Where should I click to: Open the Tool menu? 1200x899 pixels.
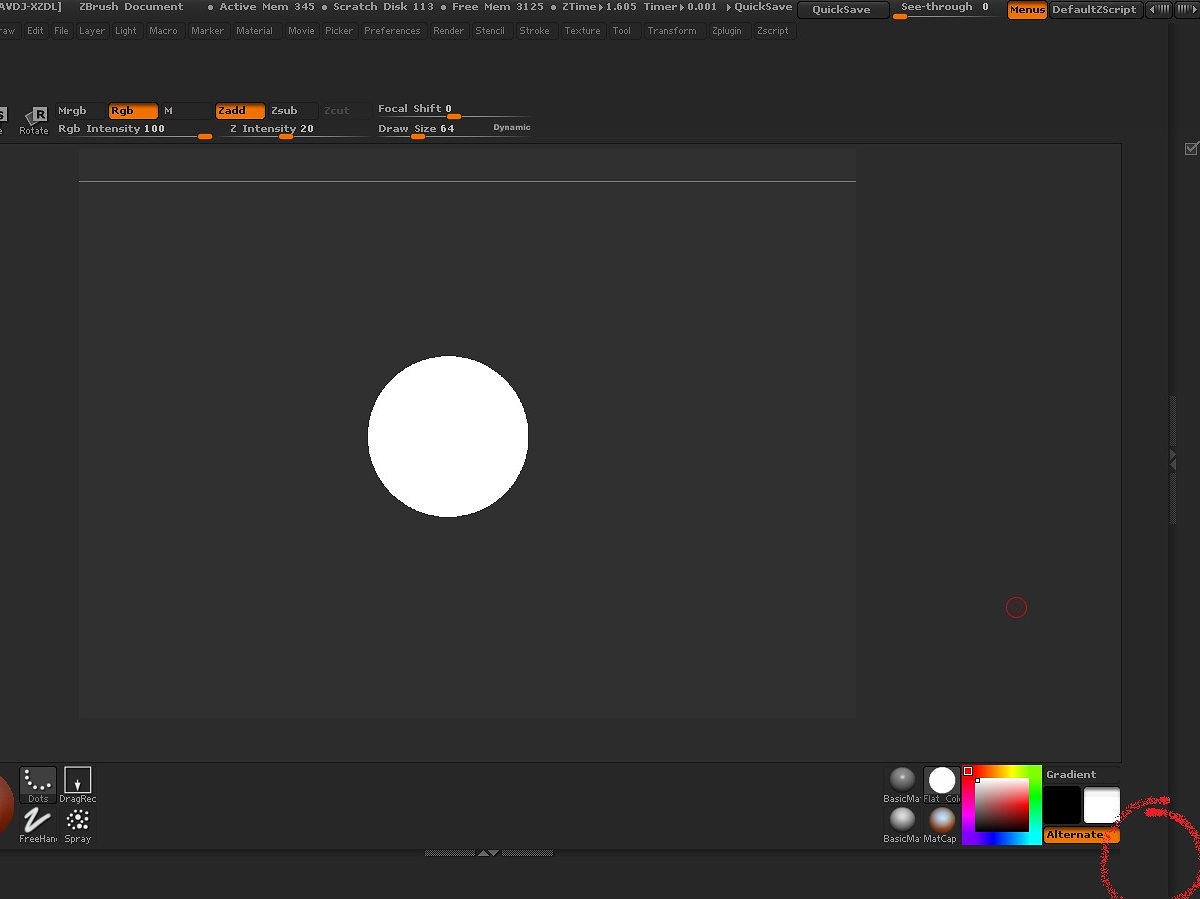pos(622,31)
